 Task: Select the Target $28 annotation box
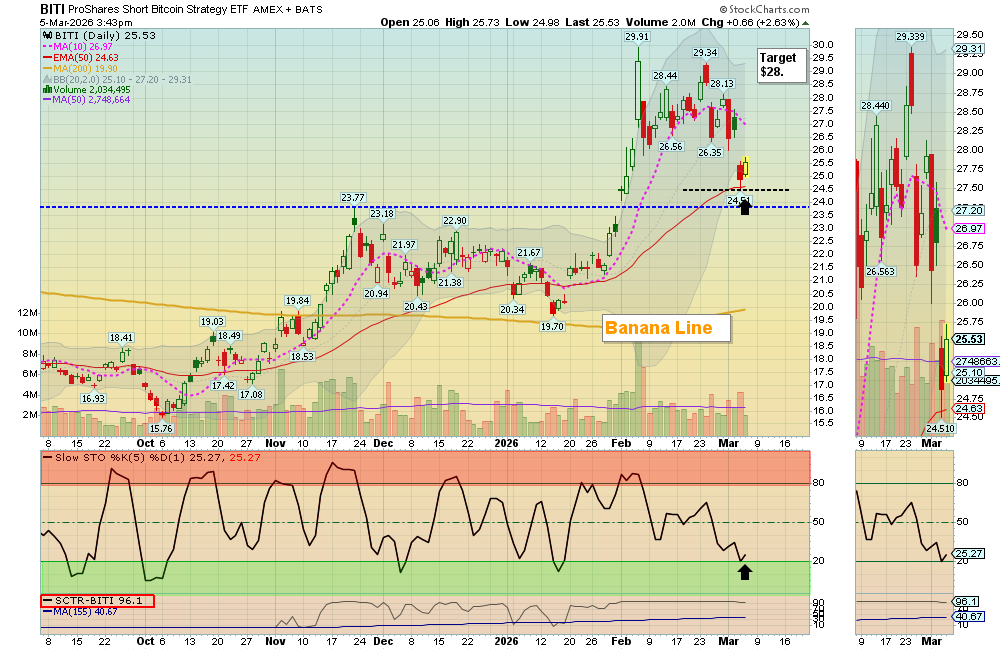click(x=781, y=63)
